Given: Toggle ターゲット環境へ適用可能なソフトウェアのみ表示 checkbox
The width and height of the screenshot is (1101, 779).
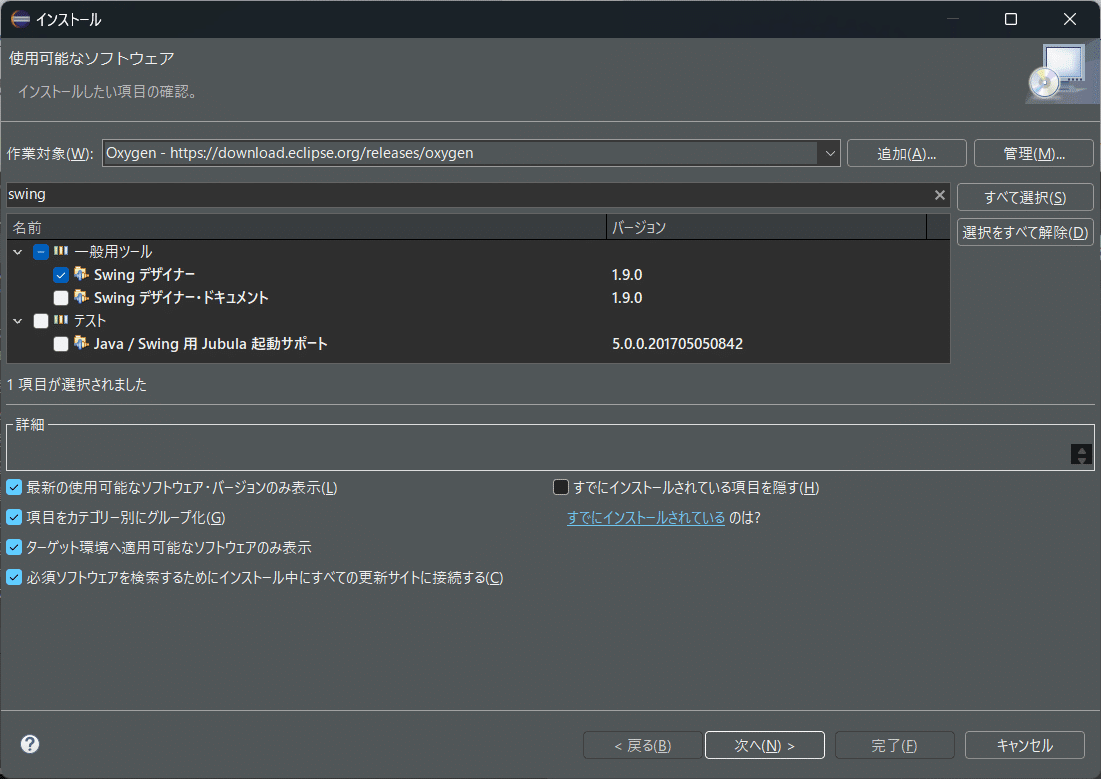Looking at the screenshot, I should pyautogui.click(x=14, y=547).
